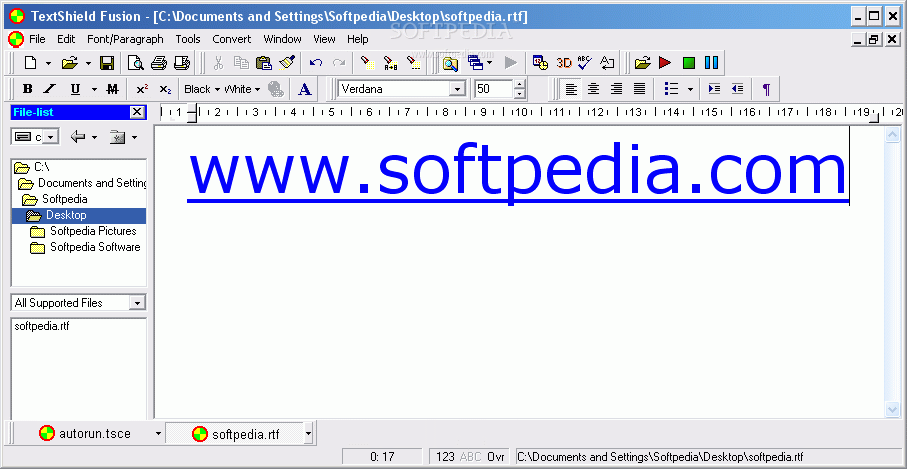907x469 pixels.
Task: Toggle superscript x² formatting
Action: tap(142, 89)
